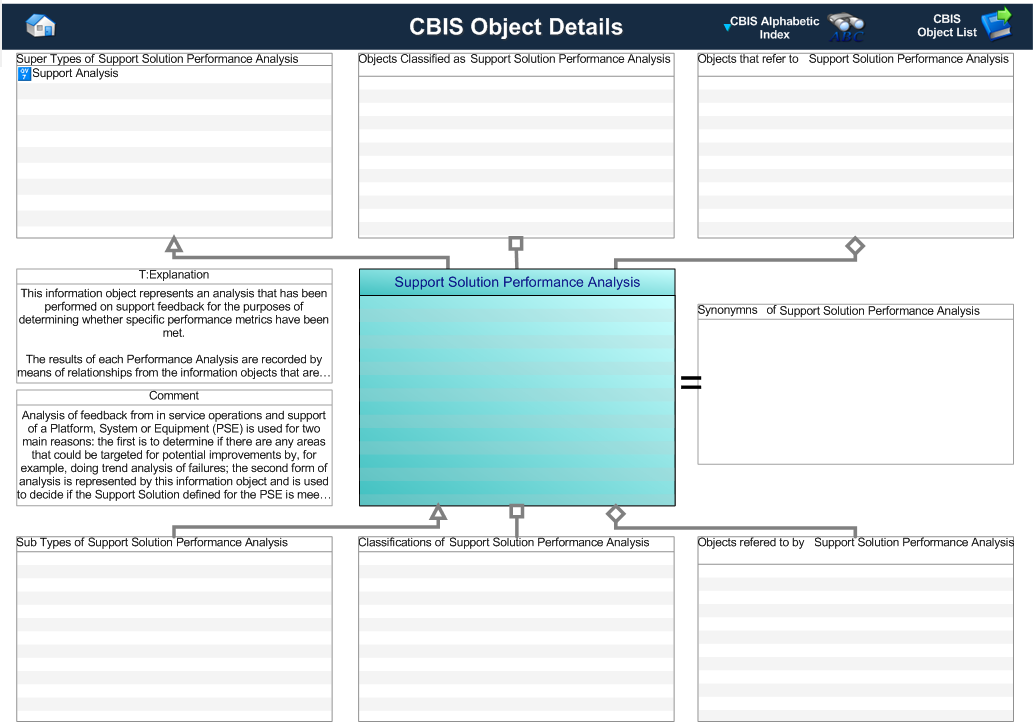Click the blue book Object List icon
The image size is (1036, 725).
point(997,24)
